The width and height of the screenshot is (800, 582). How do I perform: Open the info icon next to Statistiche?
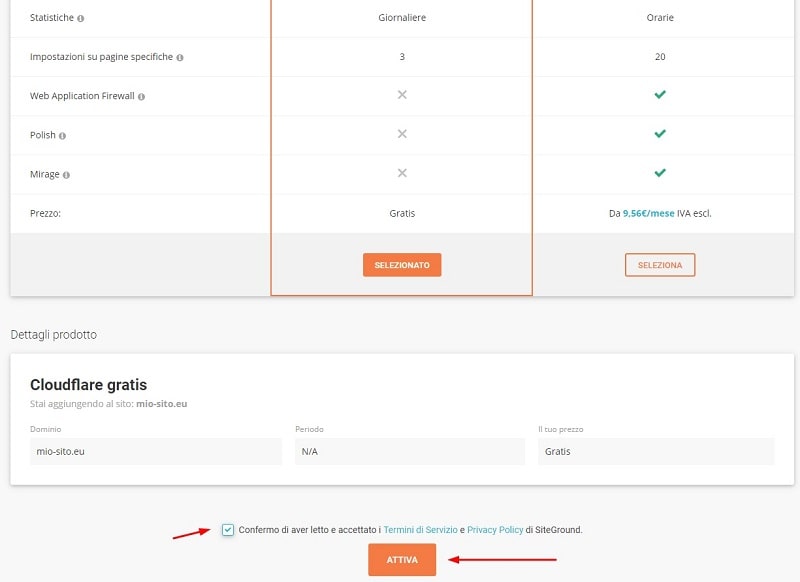click(x=81, y=18)
